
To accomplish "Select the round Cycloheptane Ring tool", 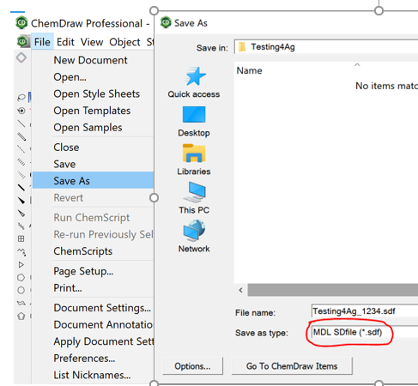I will 21,290.
